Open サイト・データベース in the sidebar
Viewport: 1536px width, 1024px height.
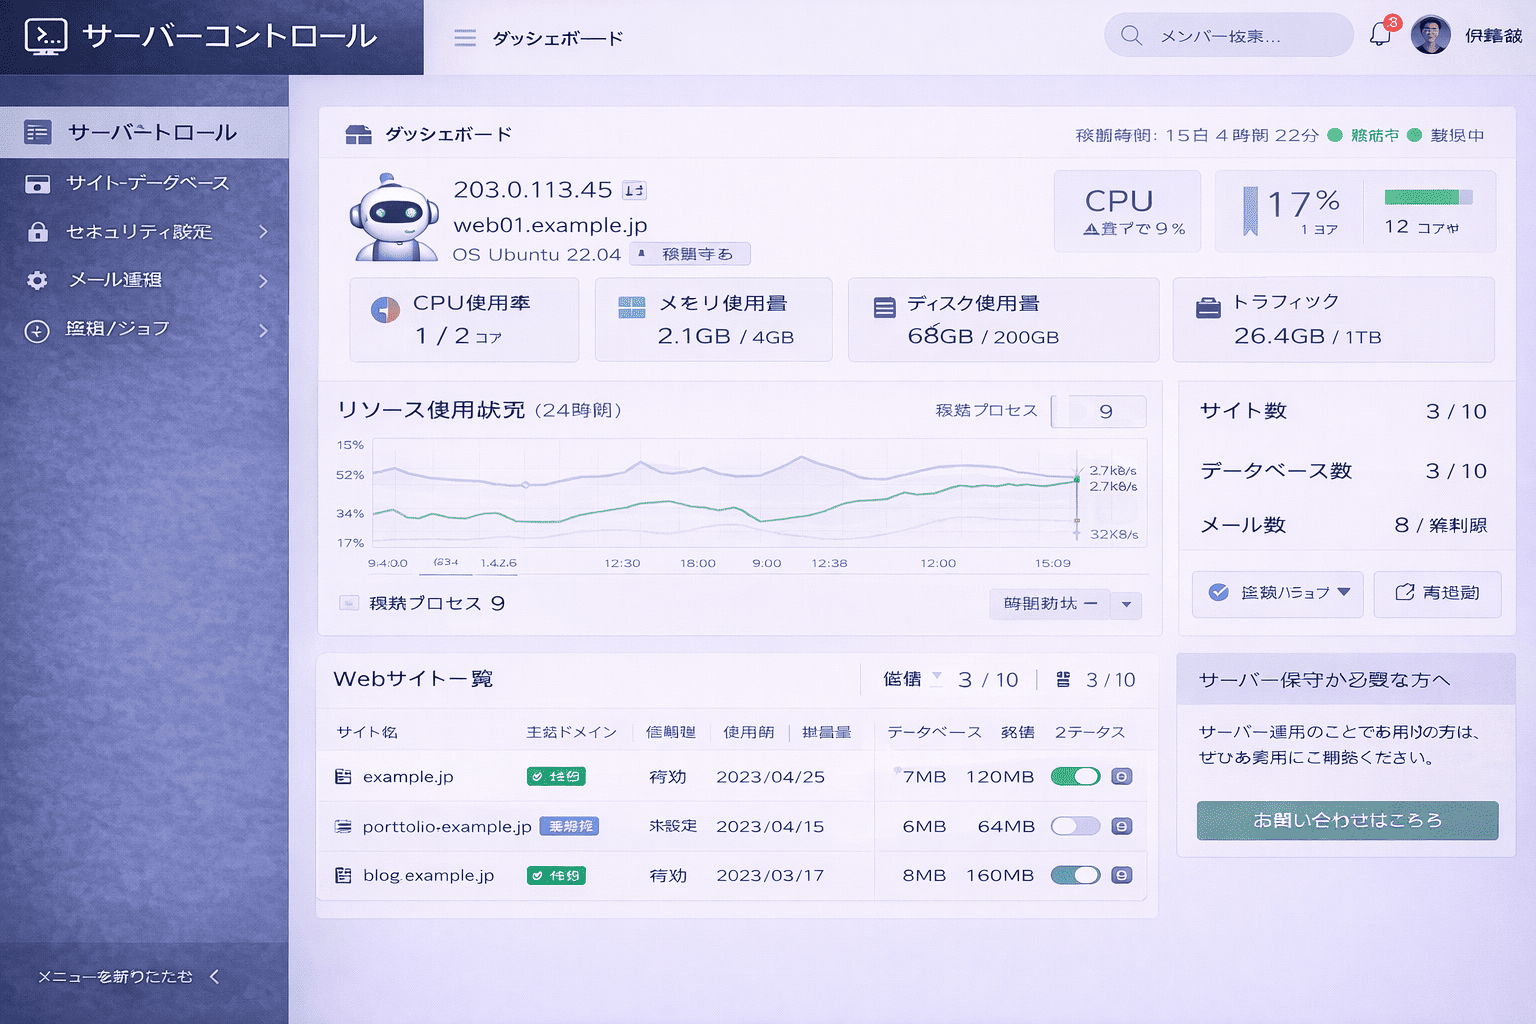147,183
